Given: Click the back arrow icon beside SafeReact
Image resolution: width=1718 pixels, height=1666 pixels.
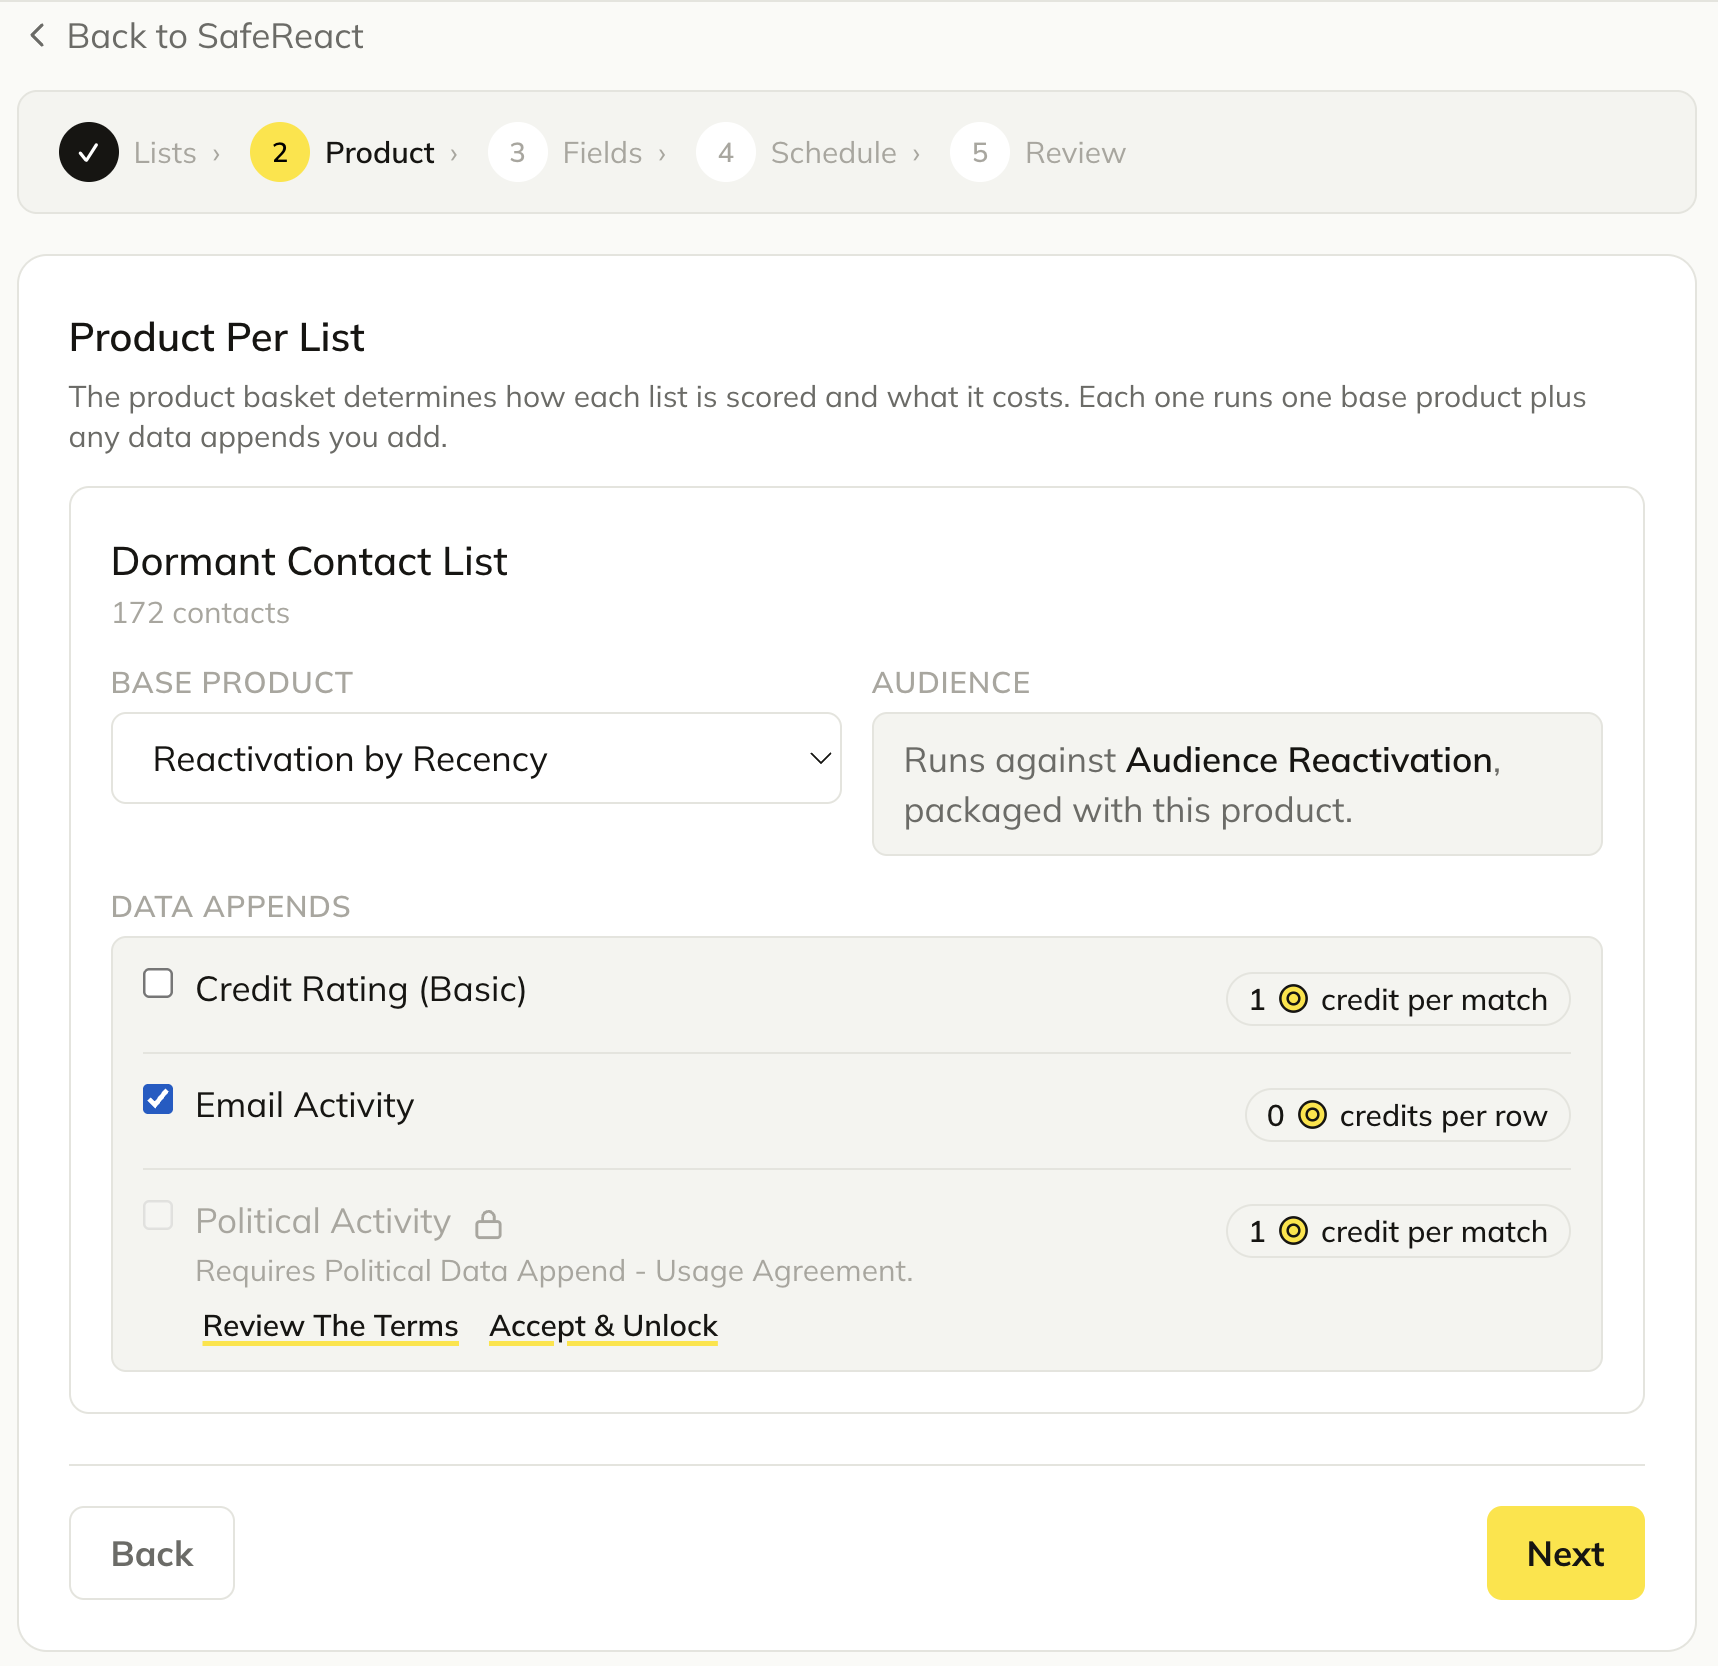Looking at the screenshot, I should click(x=38, y=36).
